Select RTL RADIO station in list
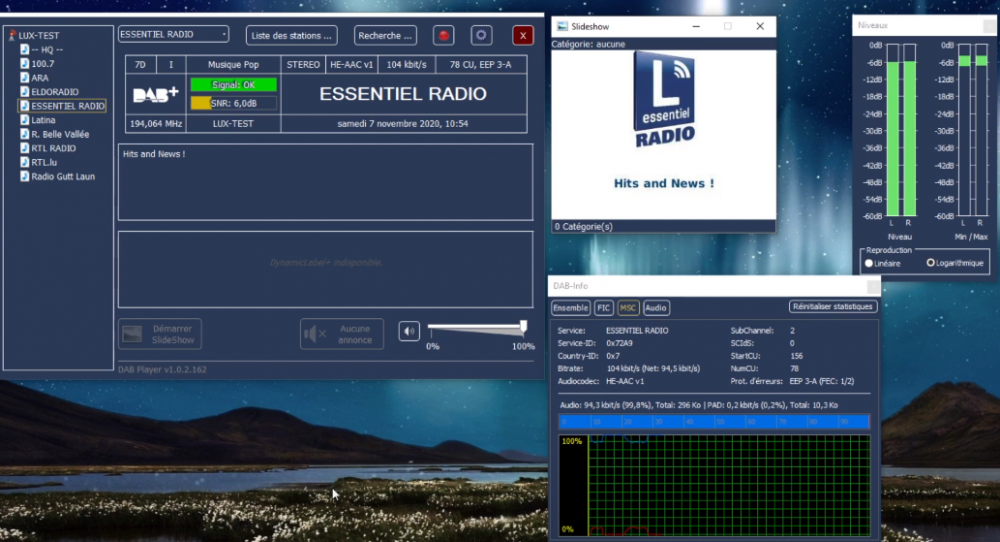Image resolution: width=1000 pixels, height=542 pixels. point(54,148)
